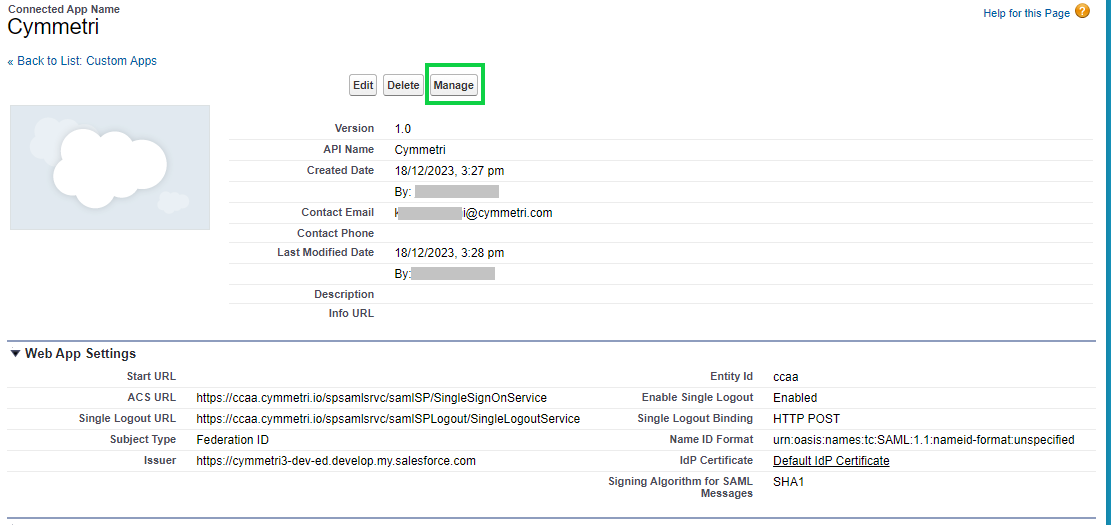Viewport: 1113px width, 525px height.
Task: Open the Default IdP Certificate link
Action: pyautogui.click(x=831, y=461)
